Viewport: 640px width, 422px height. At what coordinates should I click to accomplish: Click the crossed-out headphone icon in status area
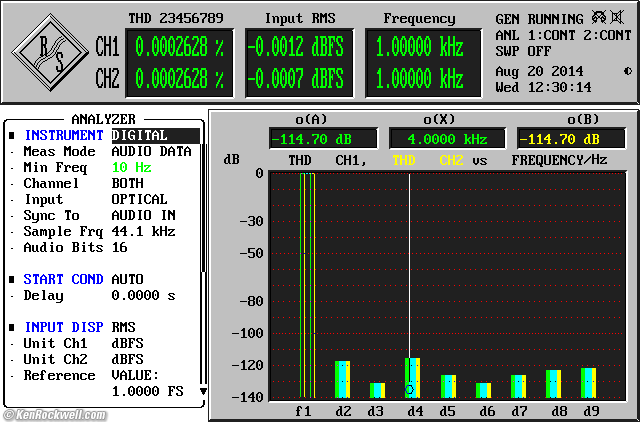[599, 18]
